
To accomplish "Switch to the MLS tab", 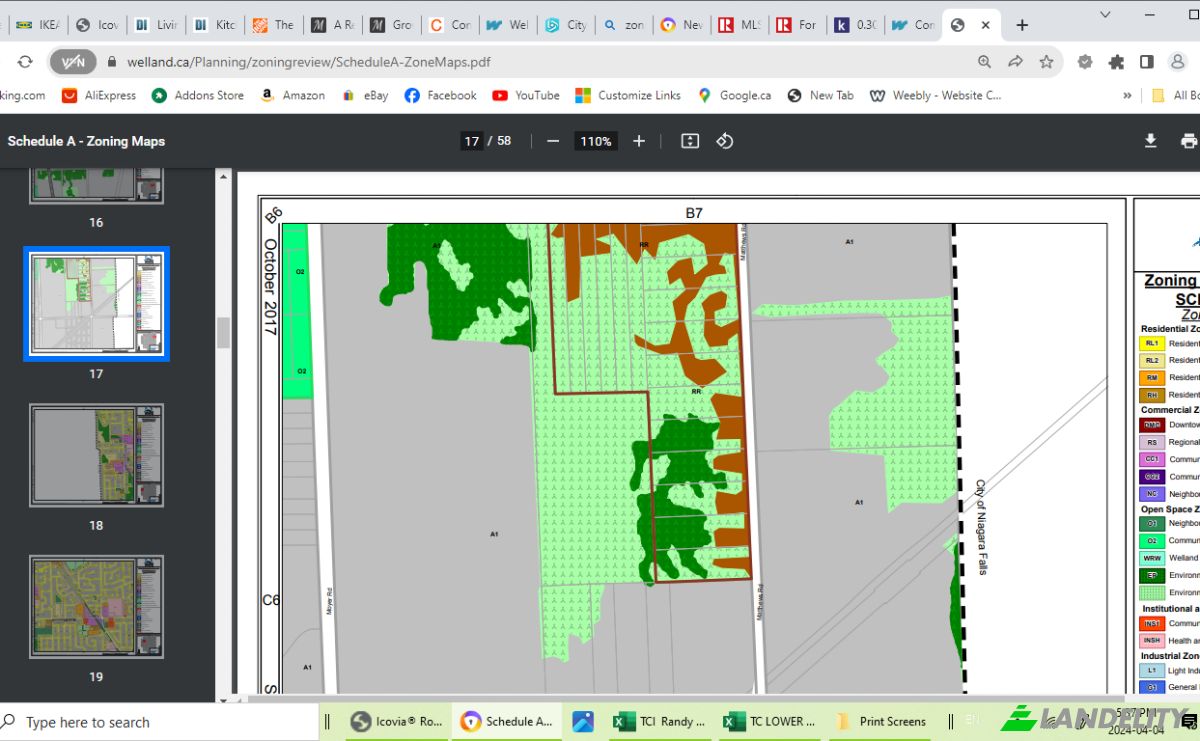I will click(x=739, y=25).
